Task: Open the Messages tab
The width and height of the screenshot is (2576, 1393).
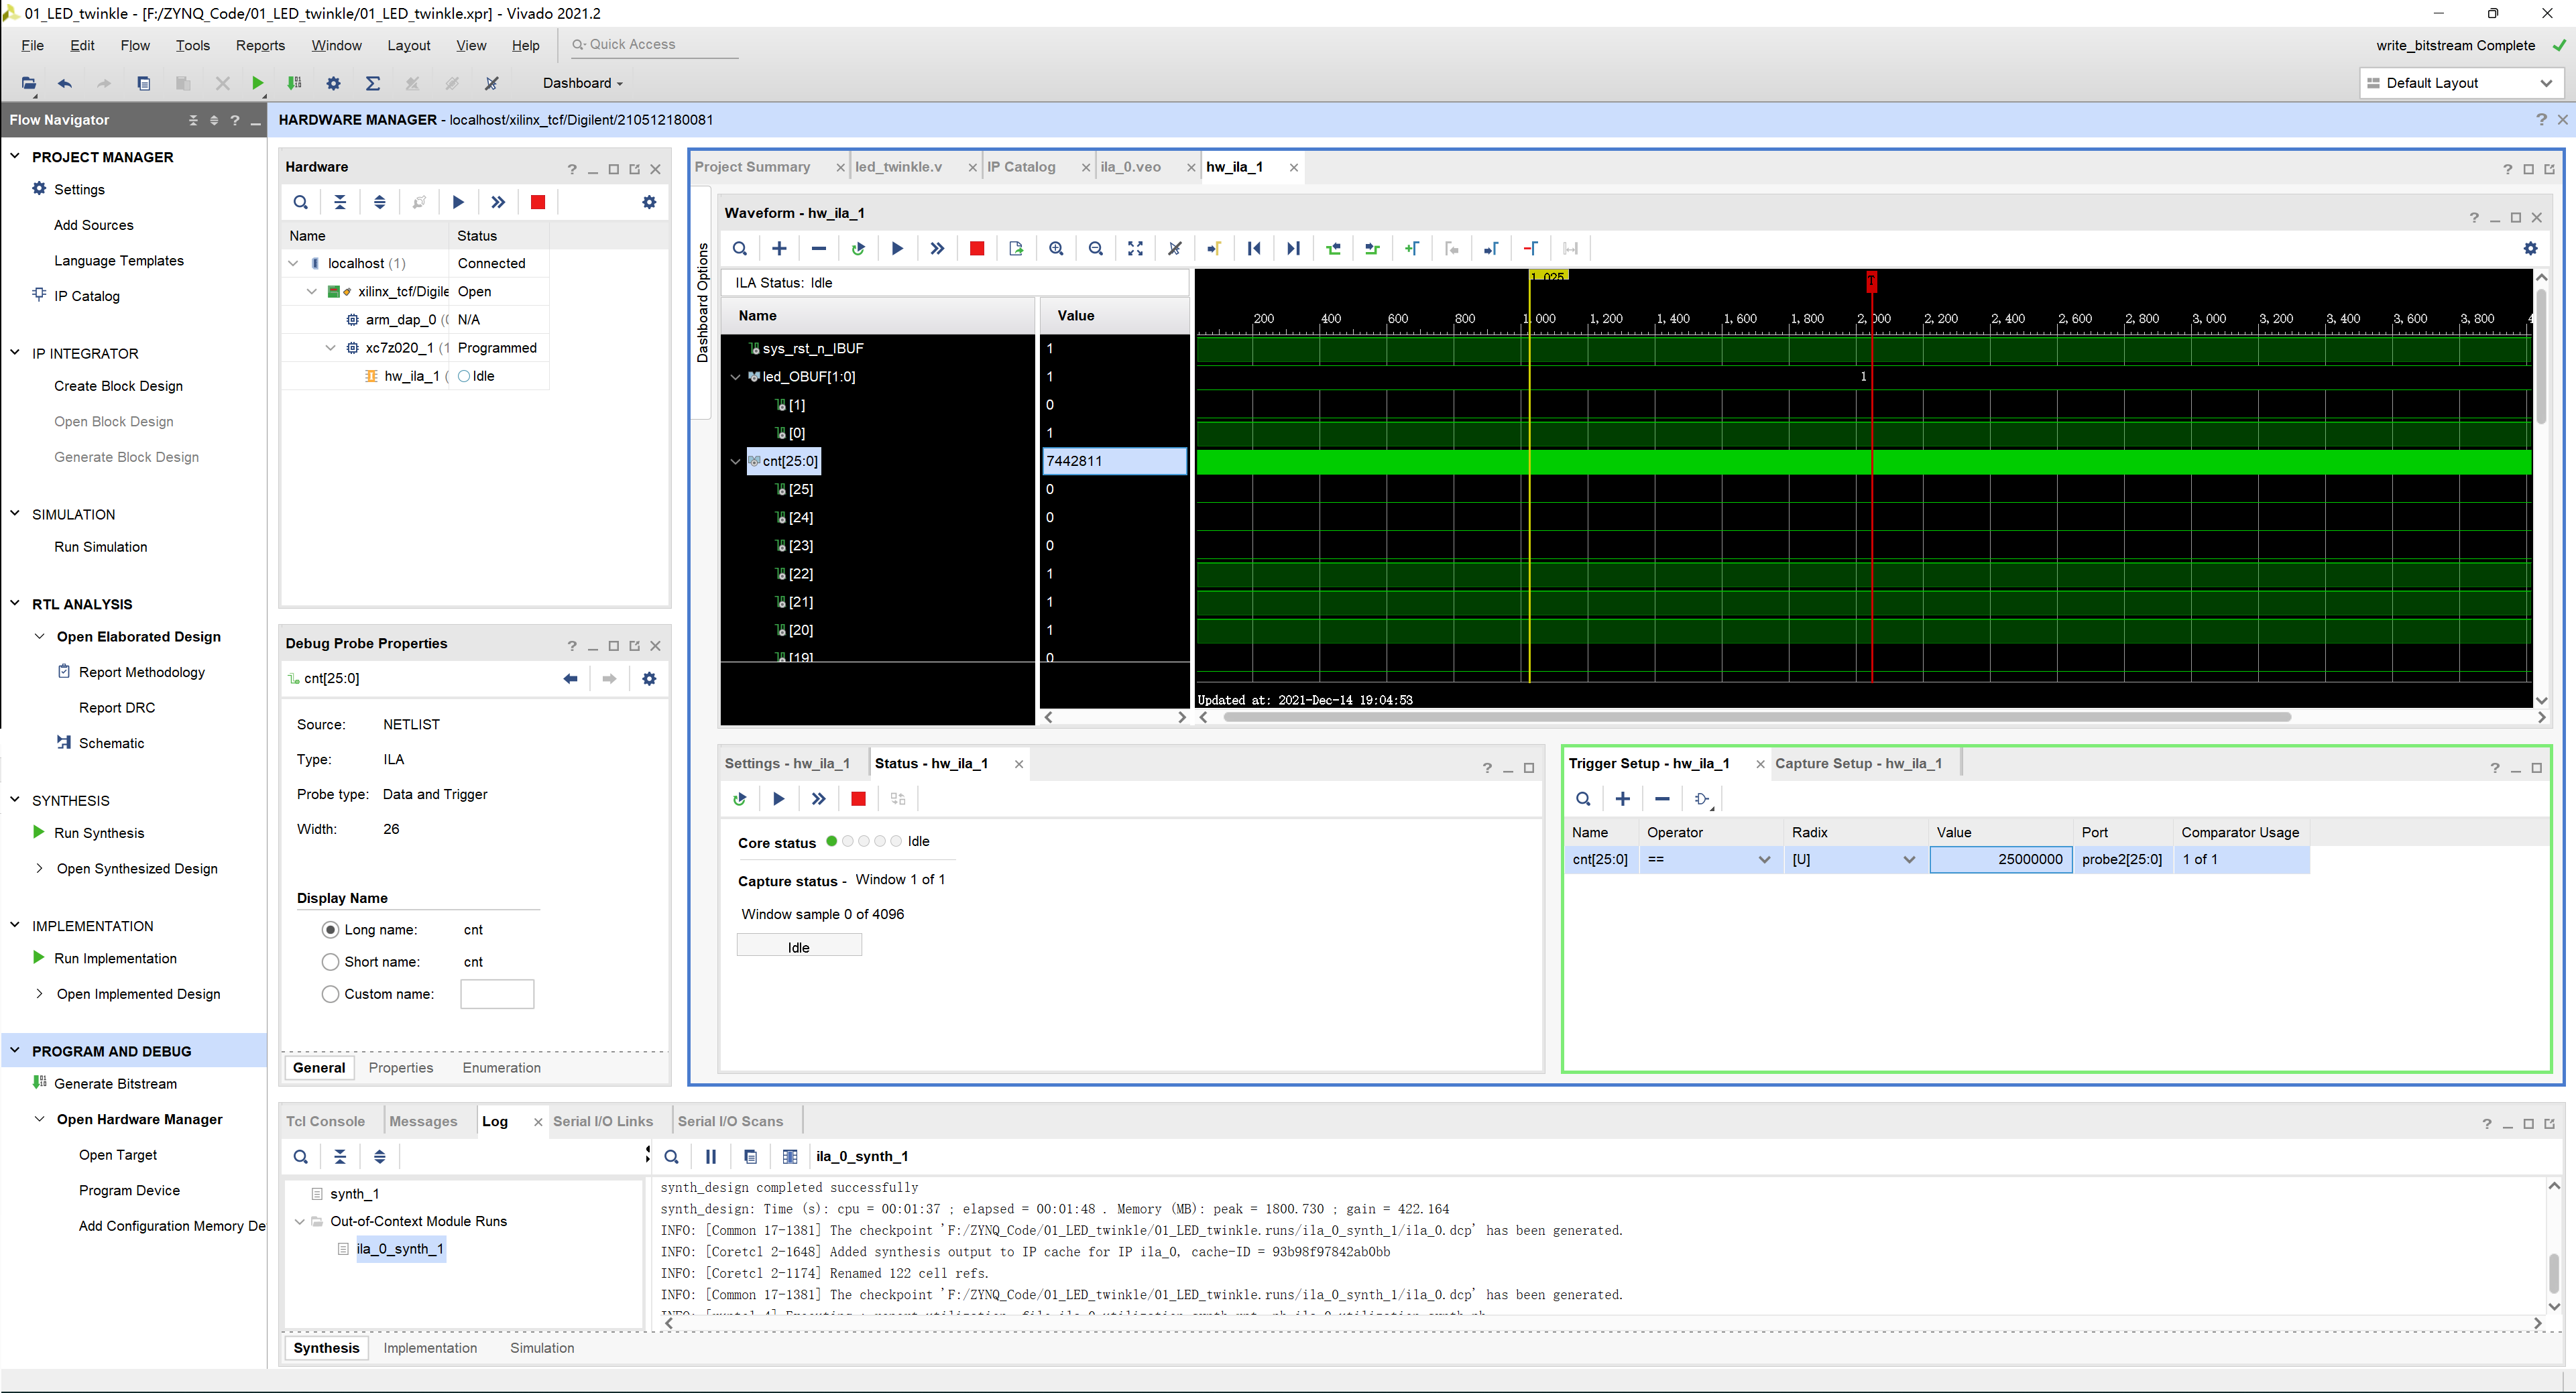Action: (423, 1121)
